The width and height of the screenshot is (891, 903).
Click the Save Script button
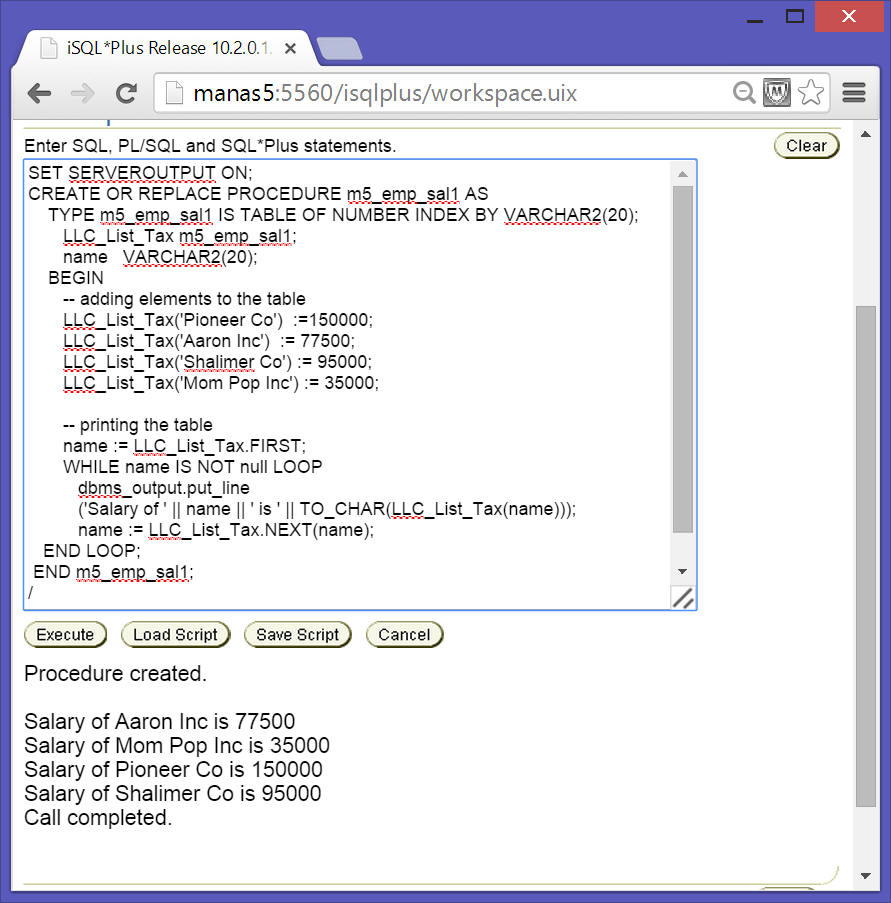[298, 635]
